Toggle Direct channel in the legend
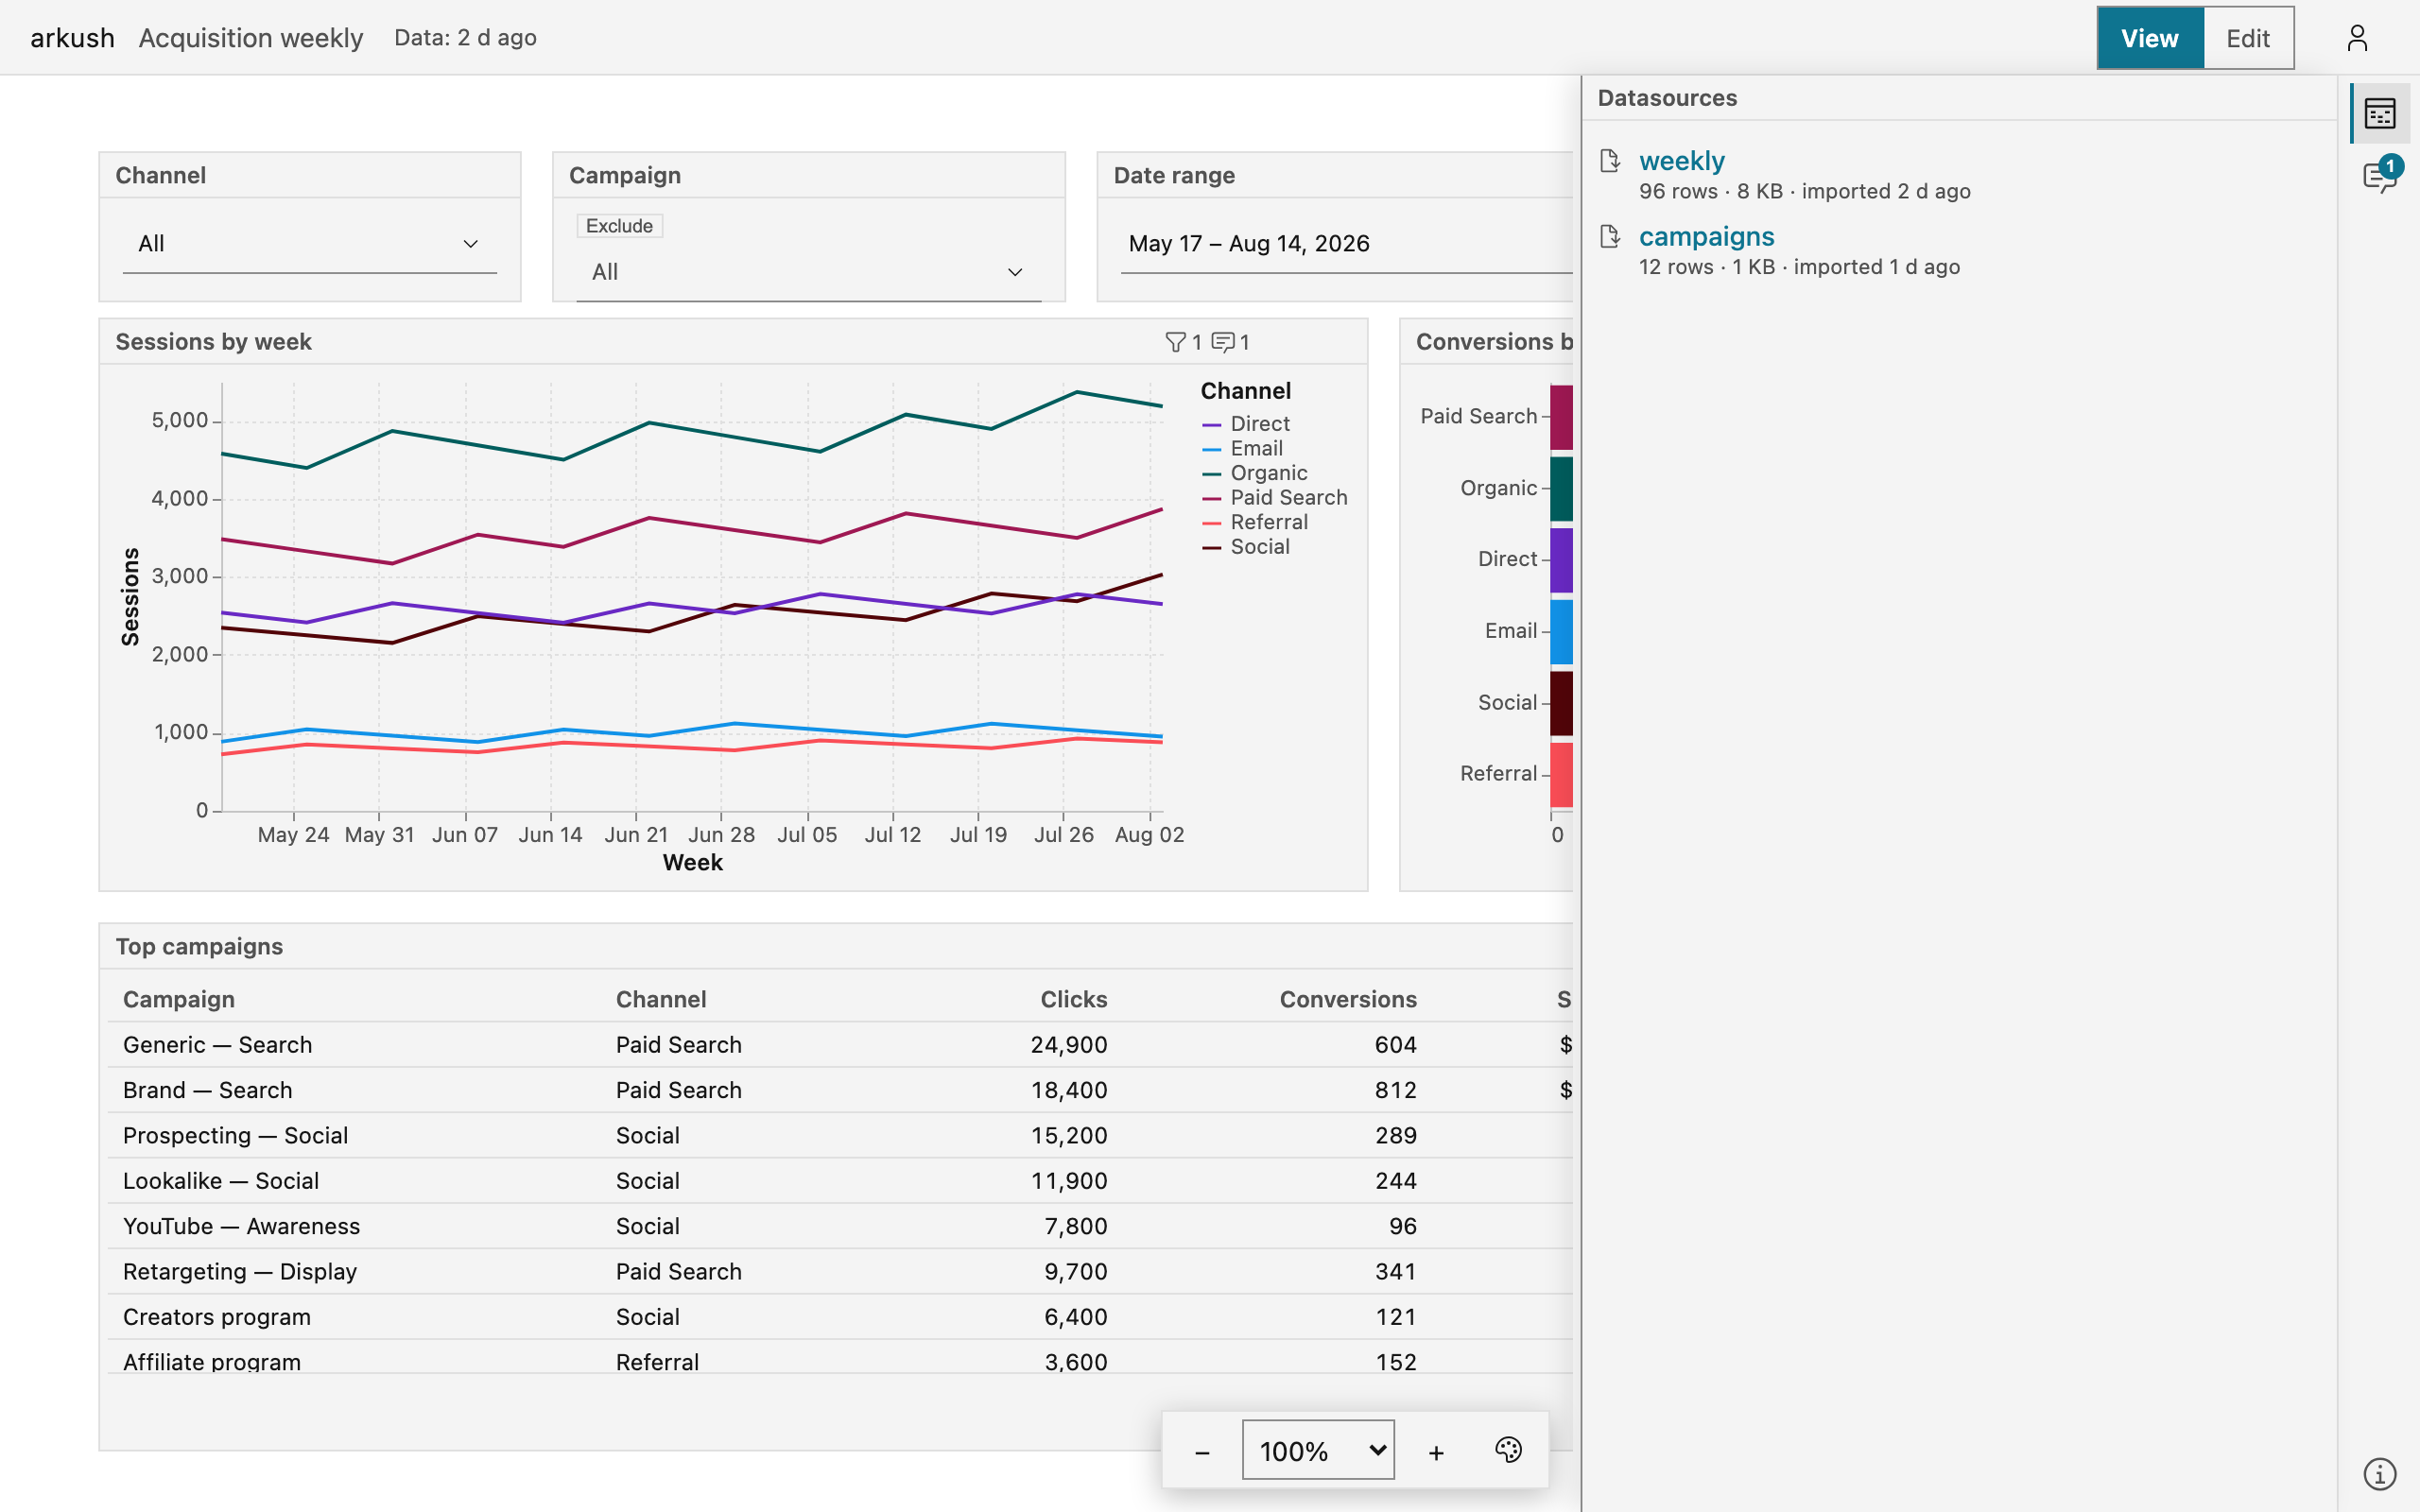 click(1245, 424)
